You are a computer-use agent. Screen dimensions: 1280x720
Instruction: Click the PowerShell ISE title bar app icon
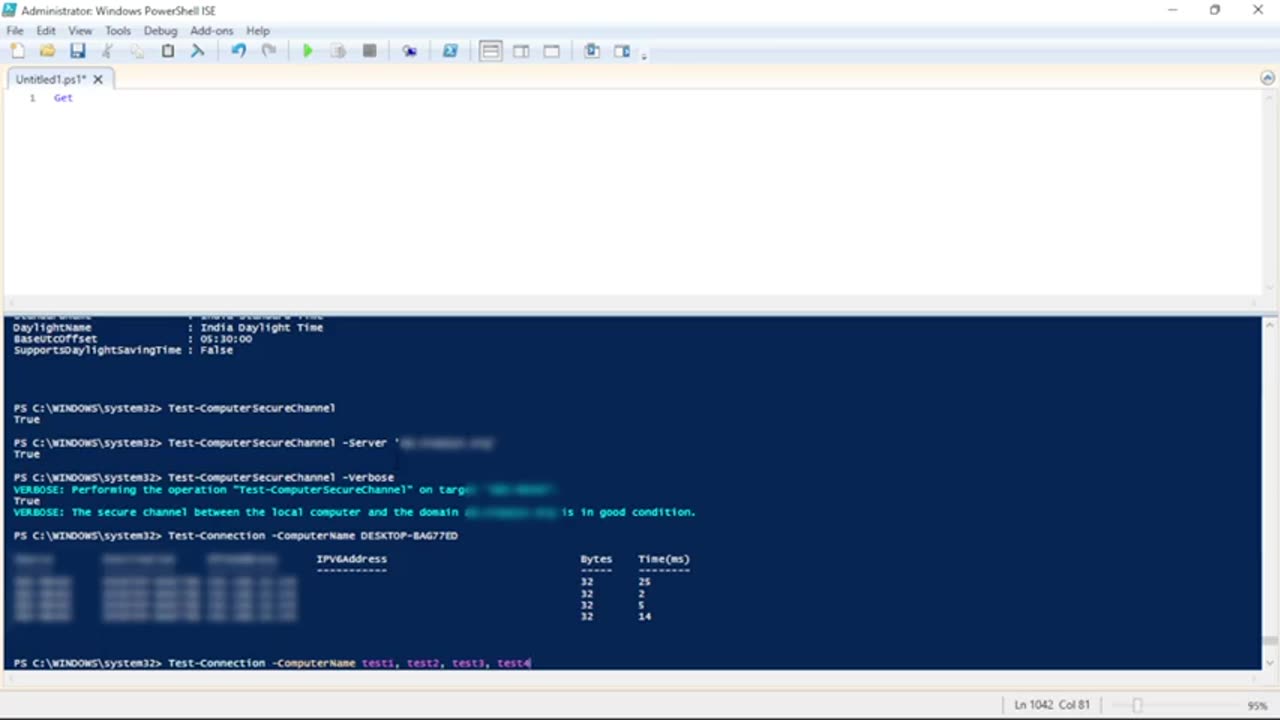(x=10, y=10)
